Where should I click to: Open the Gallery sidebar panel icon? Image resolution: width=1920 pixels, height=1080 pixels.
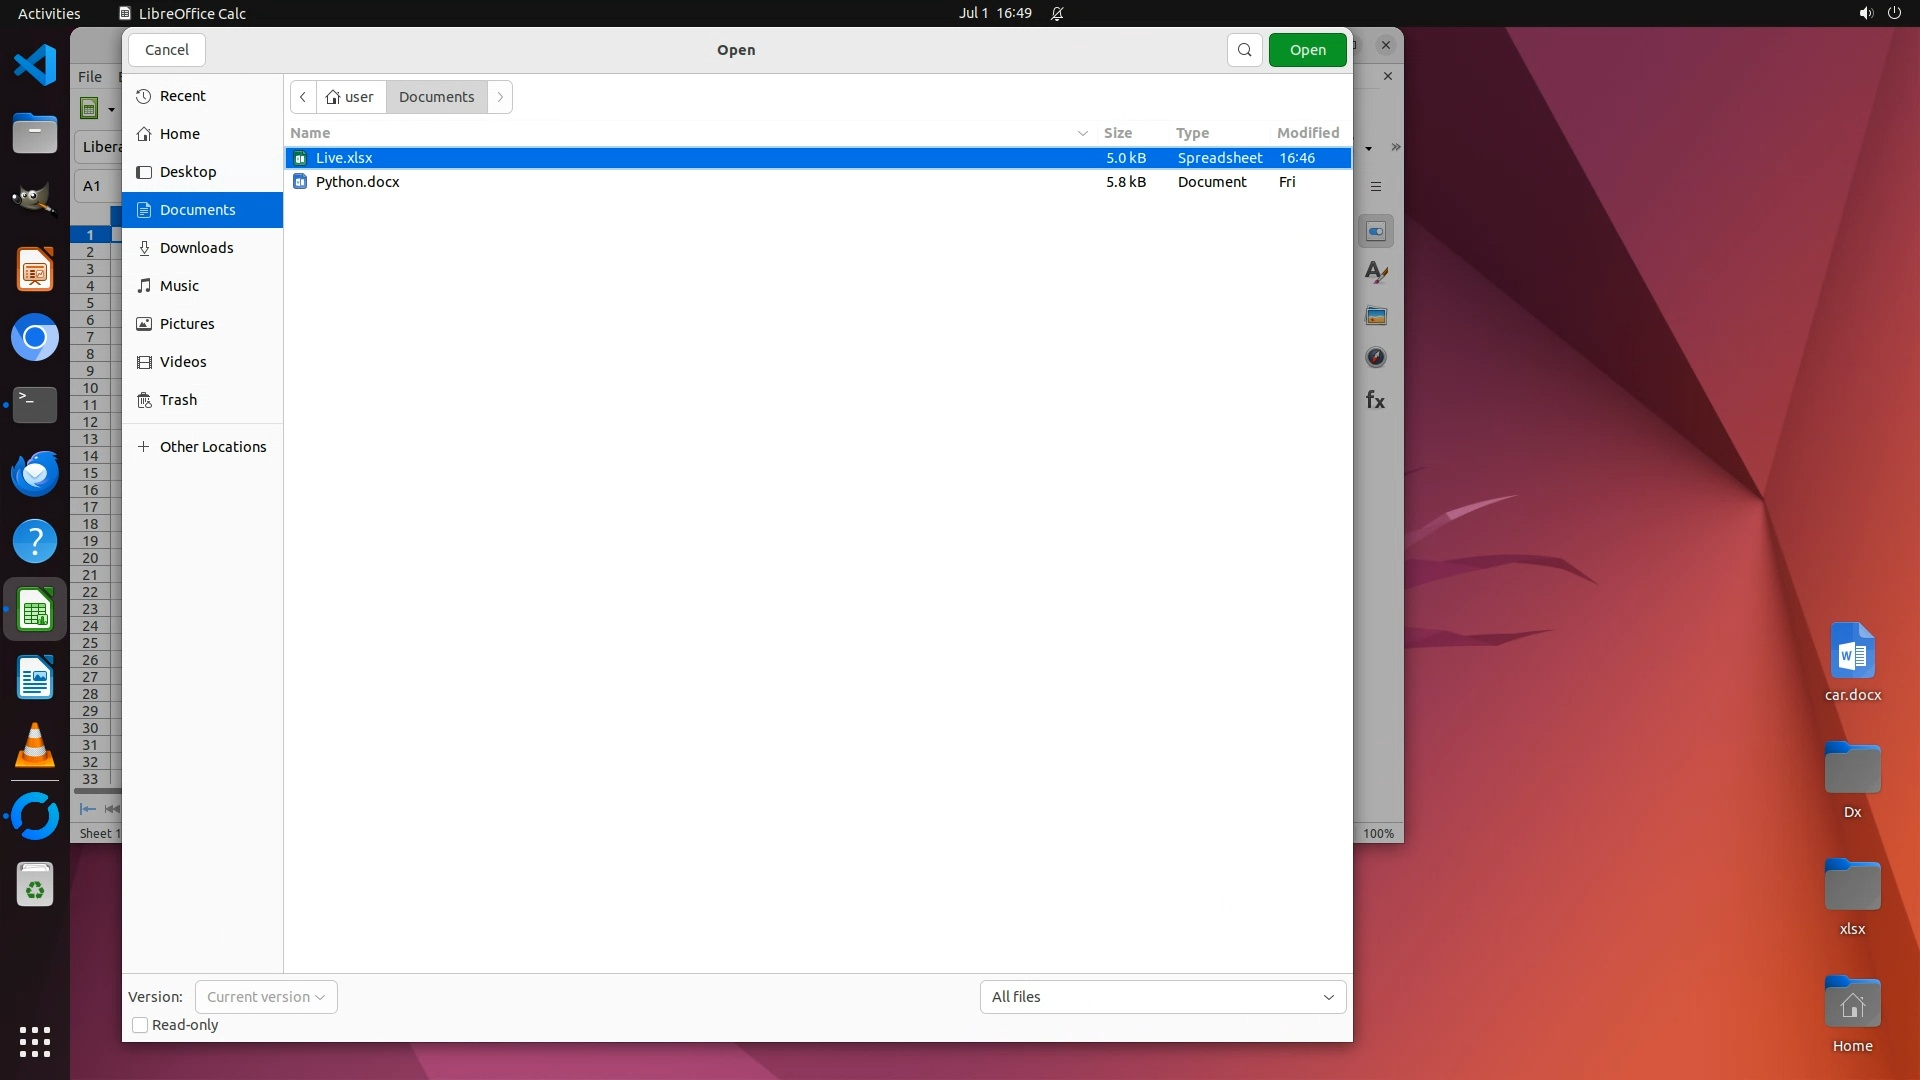coord(1376,316)
